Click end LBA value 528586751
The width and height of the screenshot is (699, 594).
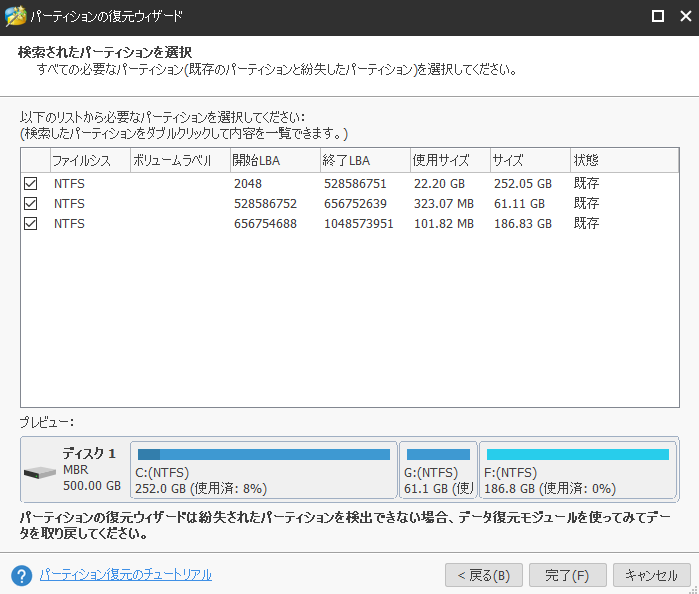[355, 184]
